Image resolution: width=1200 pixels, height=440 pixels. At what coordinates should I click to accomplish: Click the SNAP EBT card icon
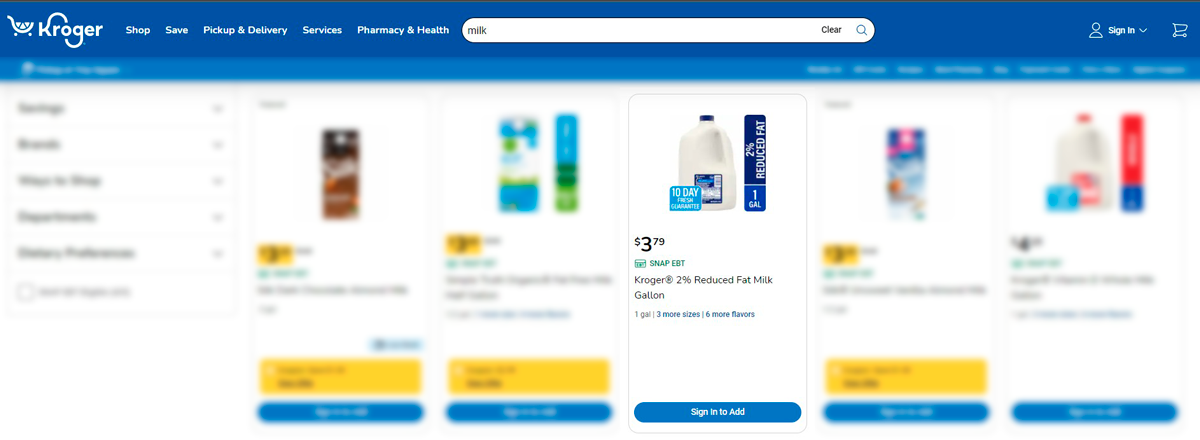pos(641,263)
